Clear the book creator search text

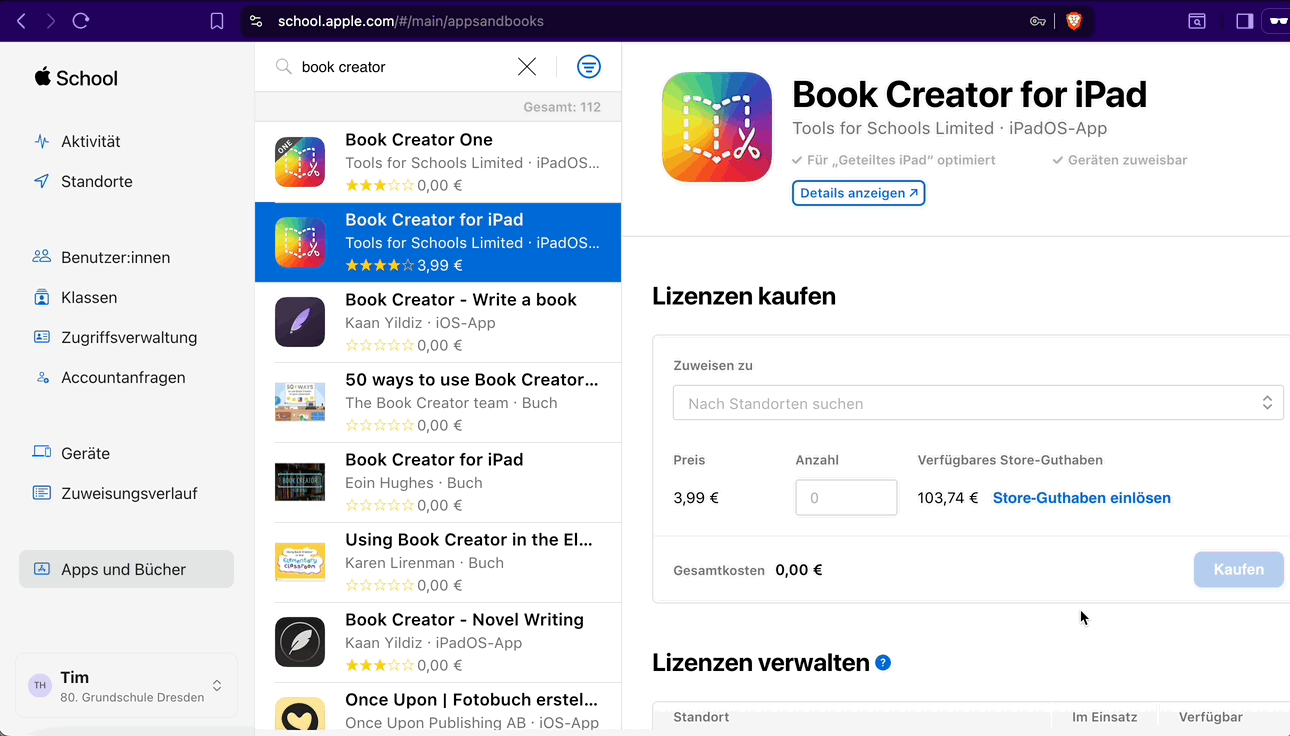(x=527, y=67)
